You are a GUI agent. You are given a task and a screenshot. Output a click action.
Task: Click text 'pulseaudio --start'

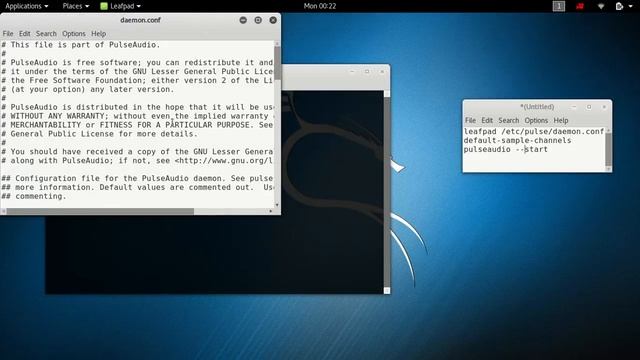click(x=506, y=149)
